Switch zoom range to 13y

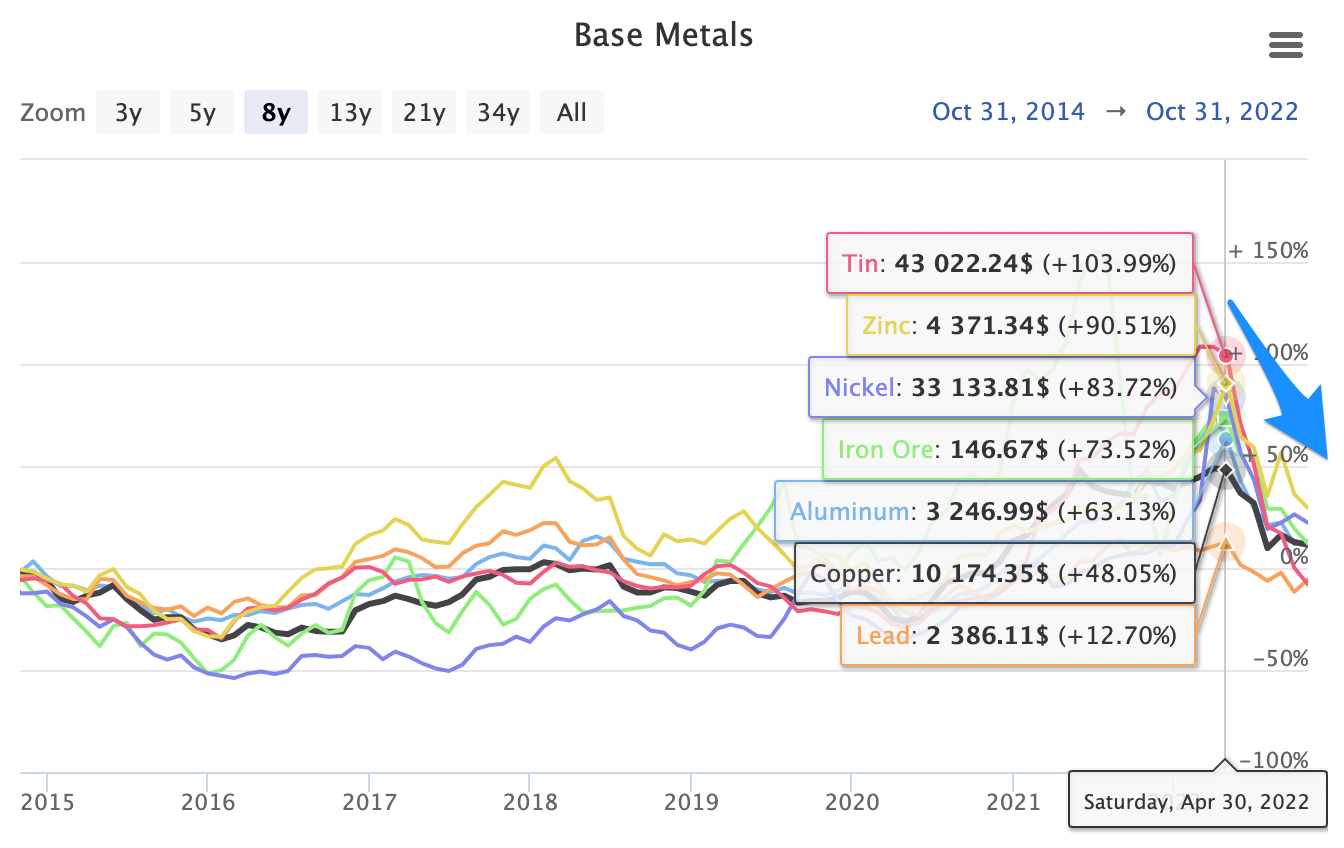pyautogui.click(x=350, y=112)
